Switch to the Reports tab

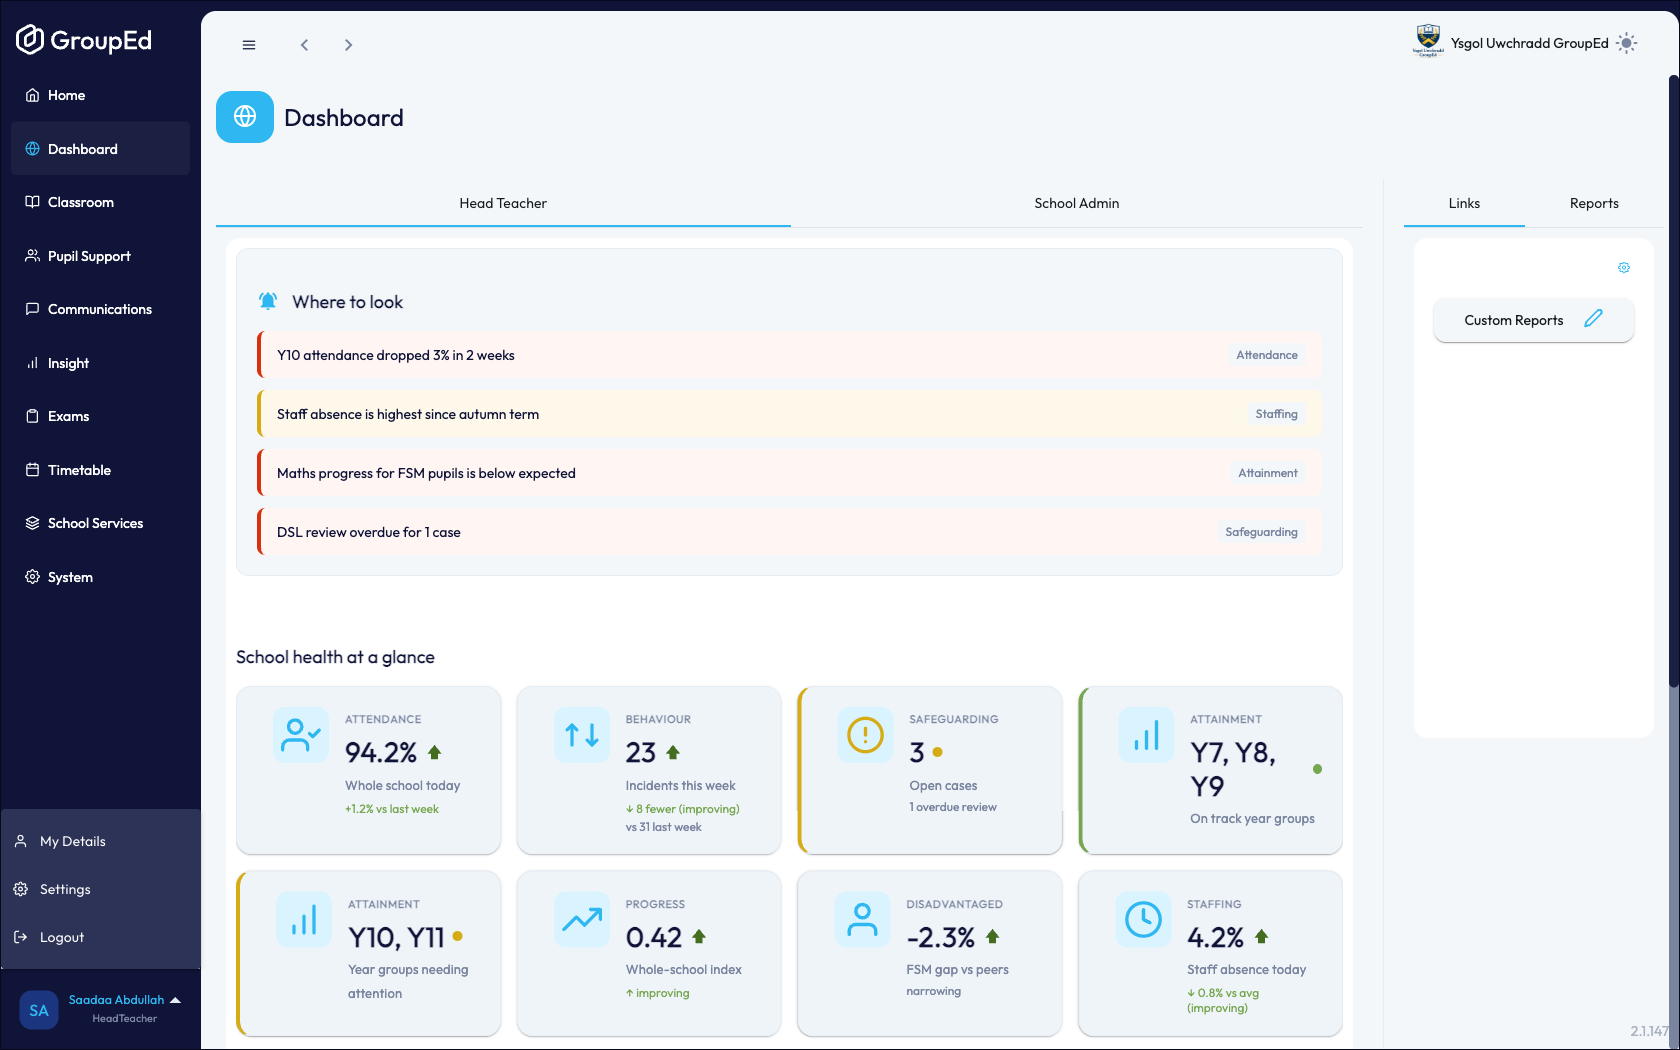tap(1594, 203)
